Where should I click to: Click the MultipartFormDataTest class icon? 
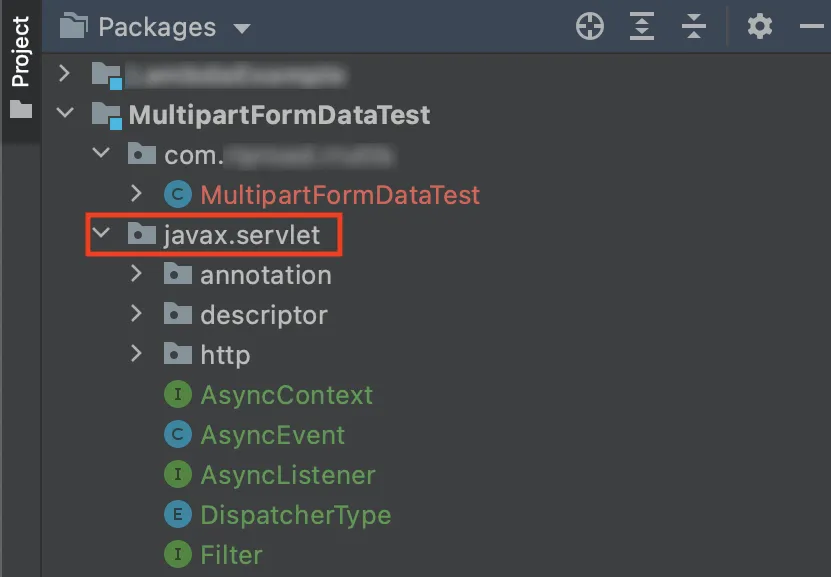pos(177,194)
